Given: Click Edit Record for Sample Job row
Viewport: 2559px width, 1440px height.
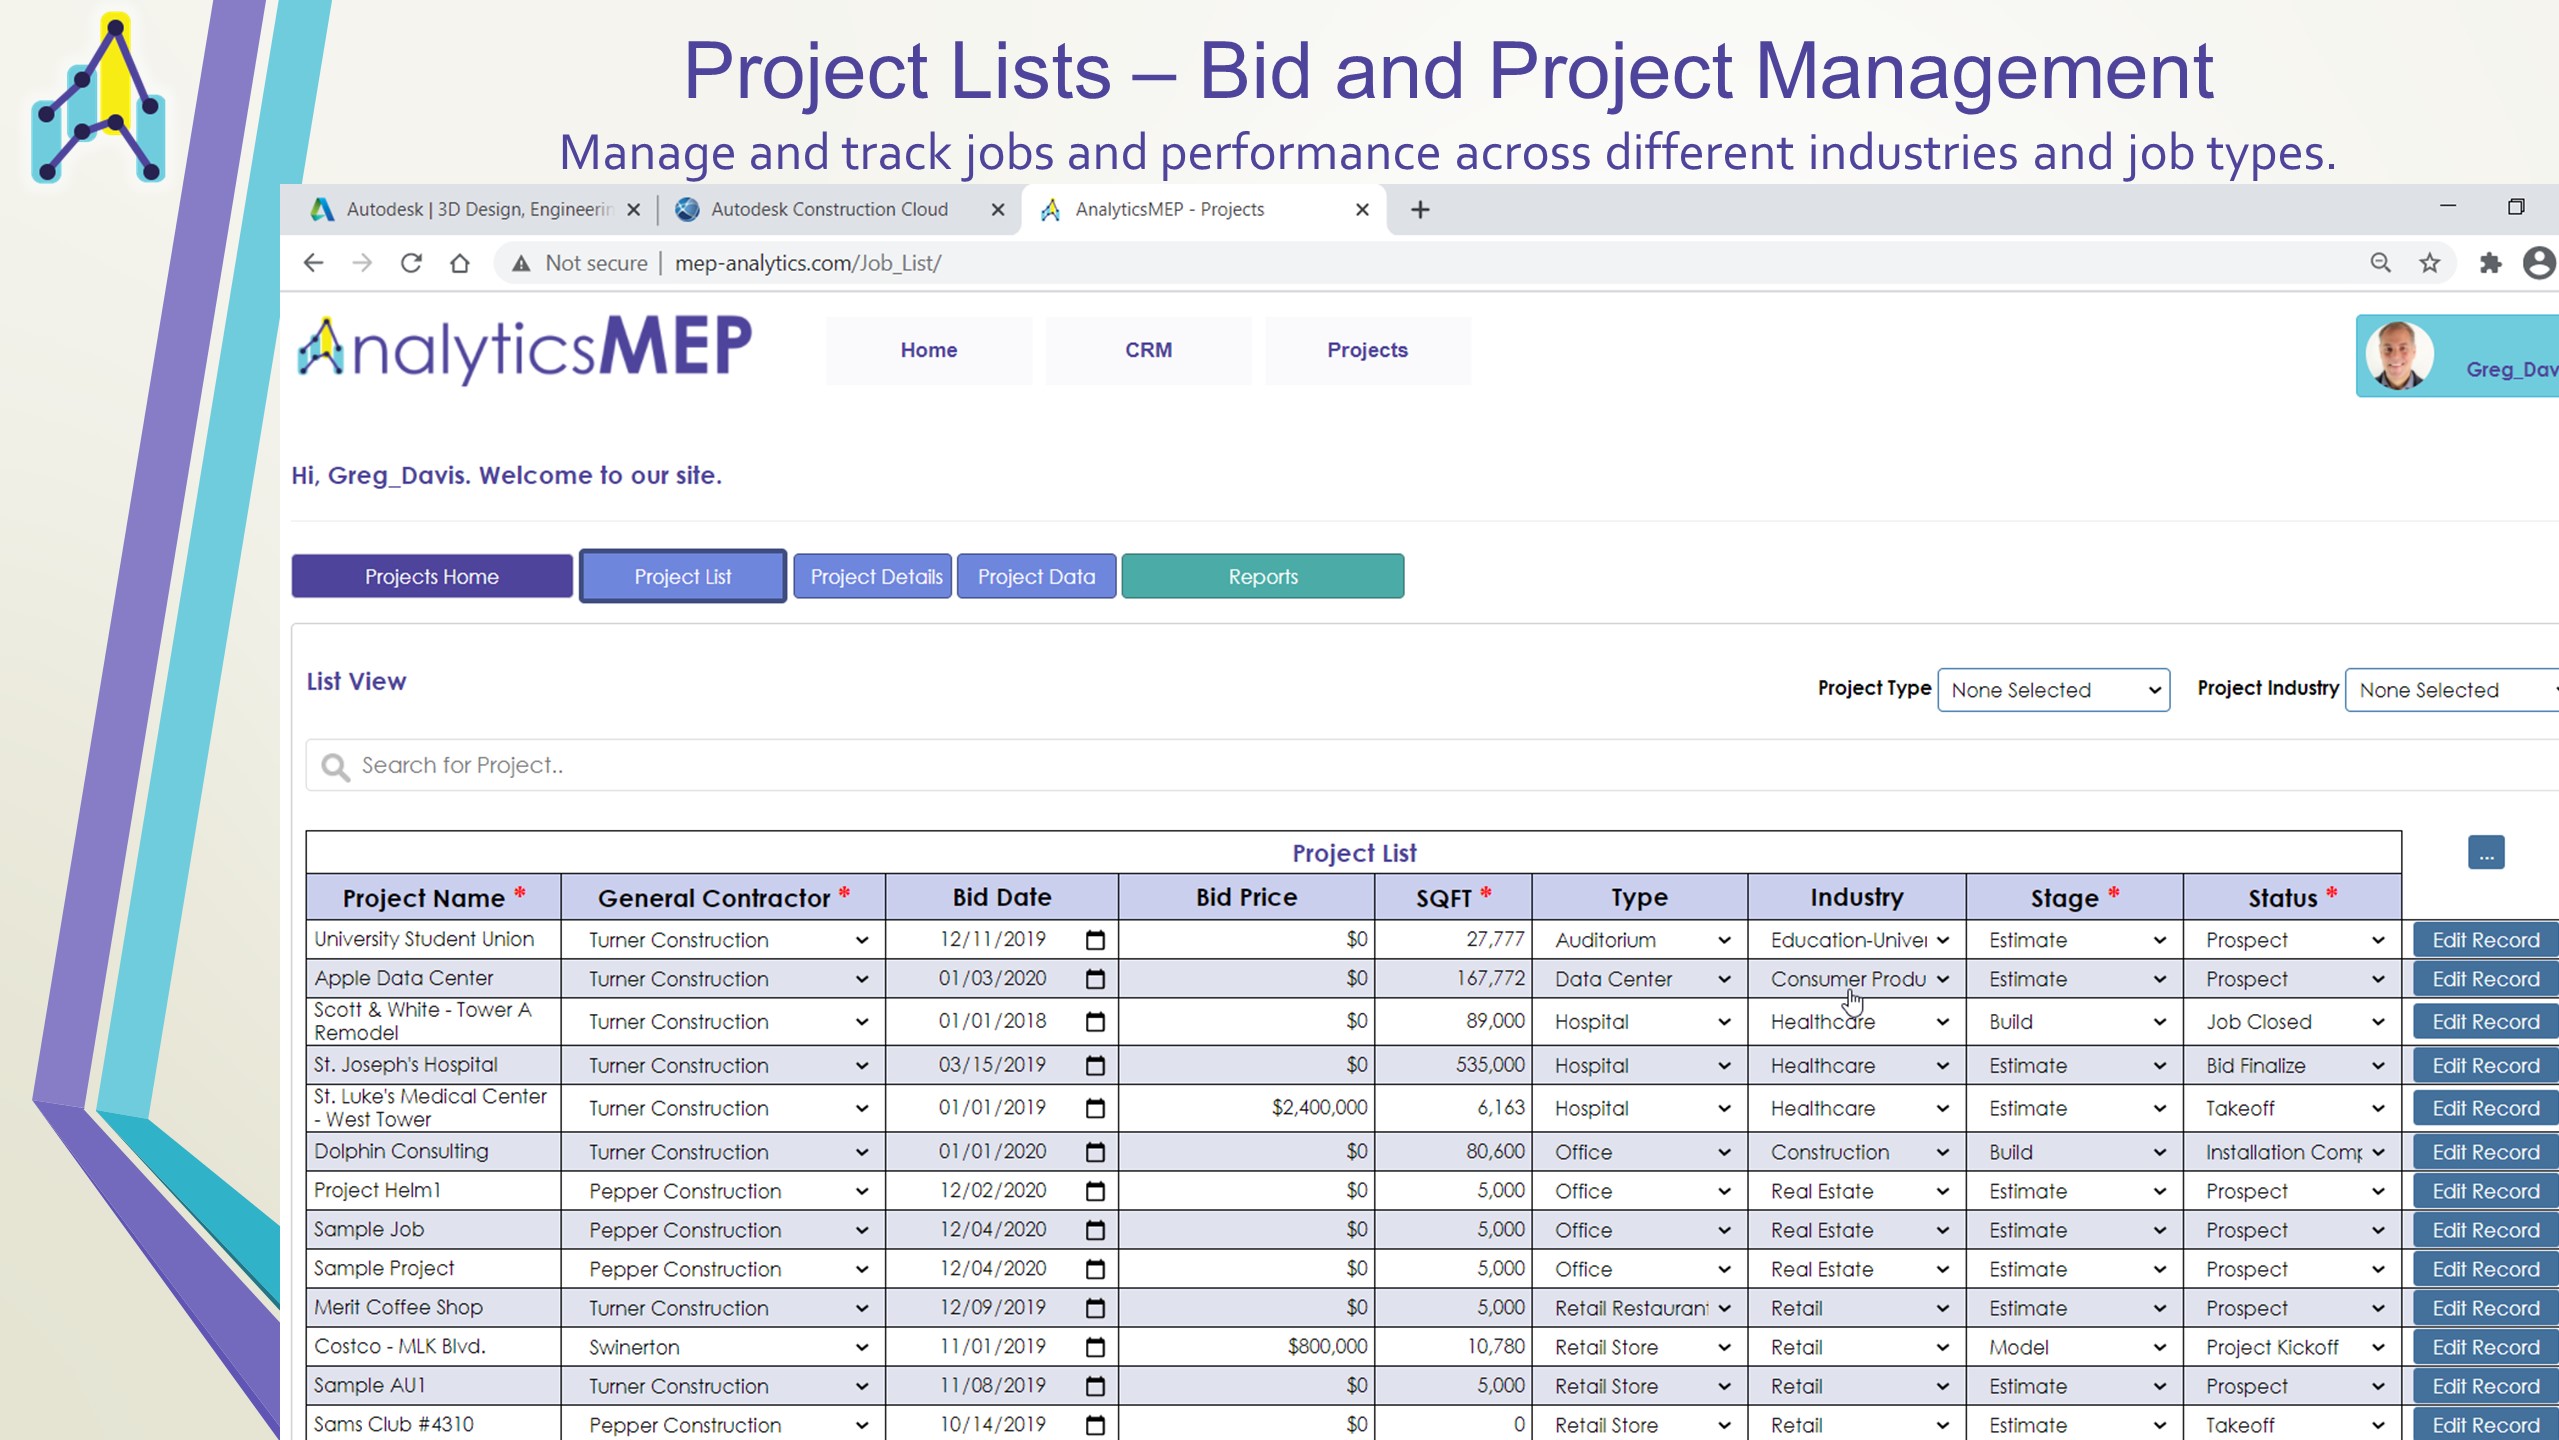Looking at the screenshot, I should pyautogui.click(x=2484, y=1230).
